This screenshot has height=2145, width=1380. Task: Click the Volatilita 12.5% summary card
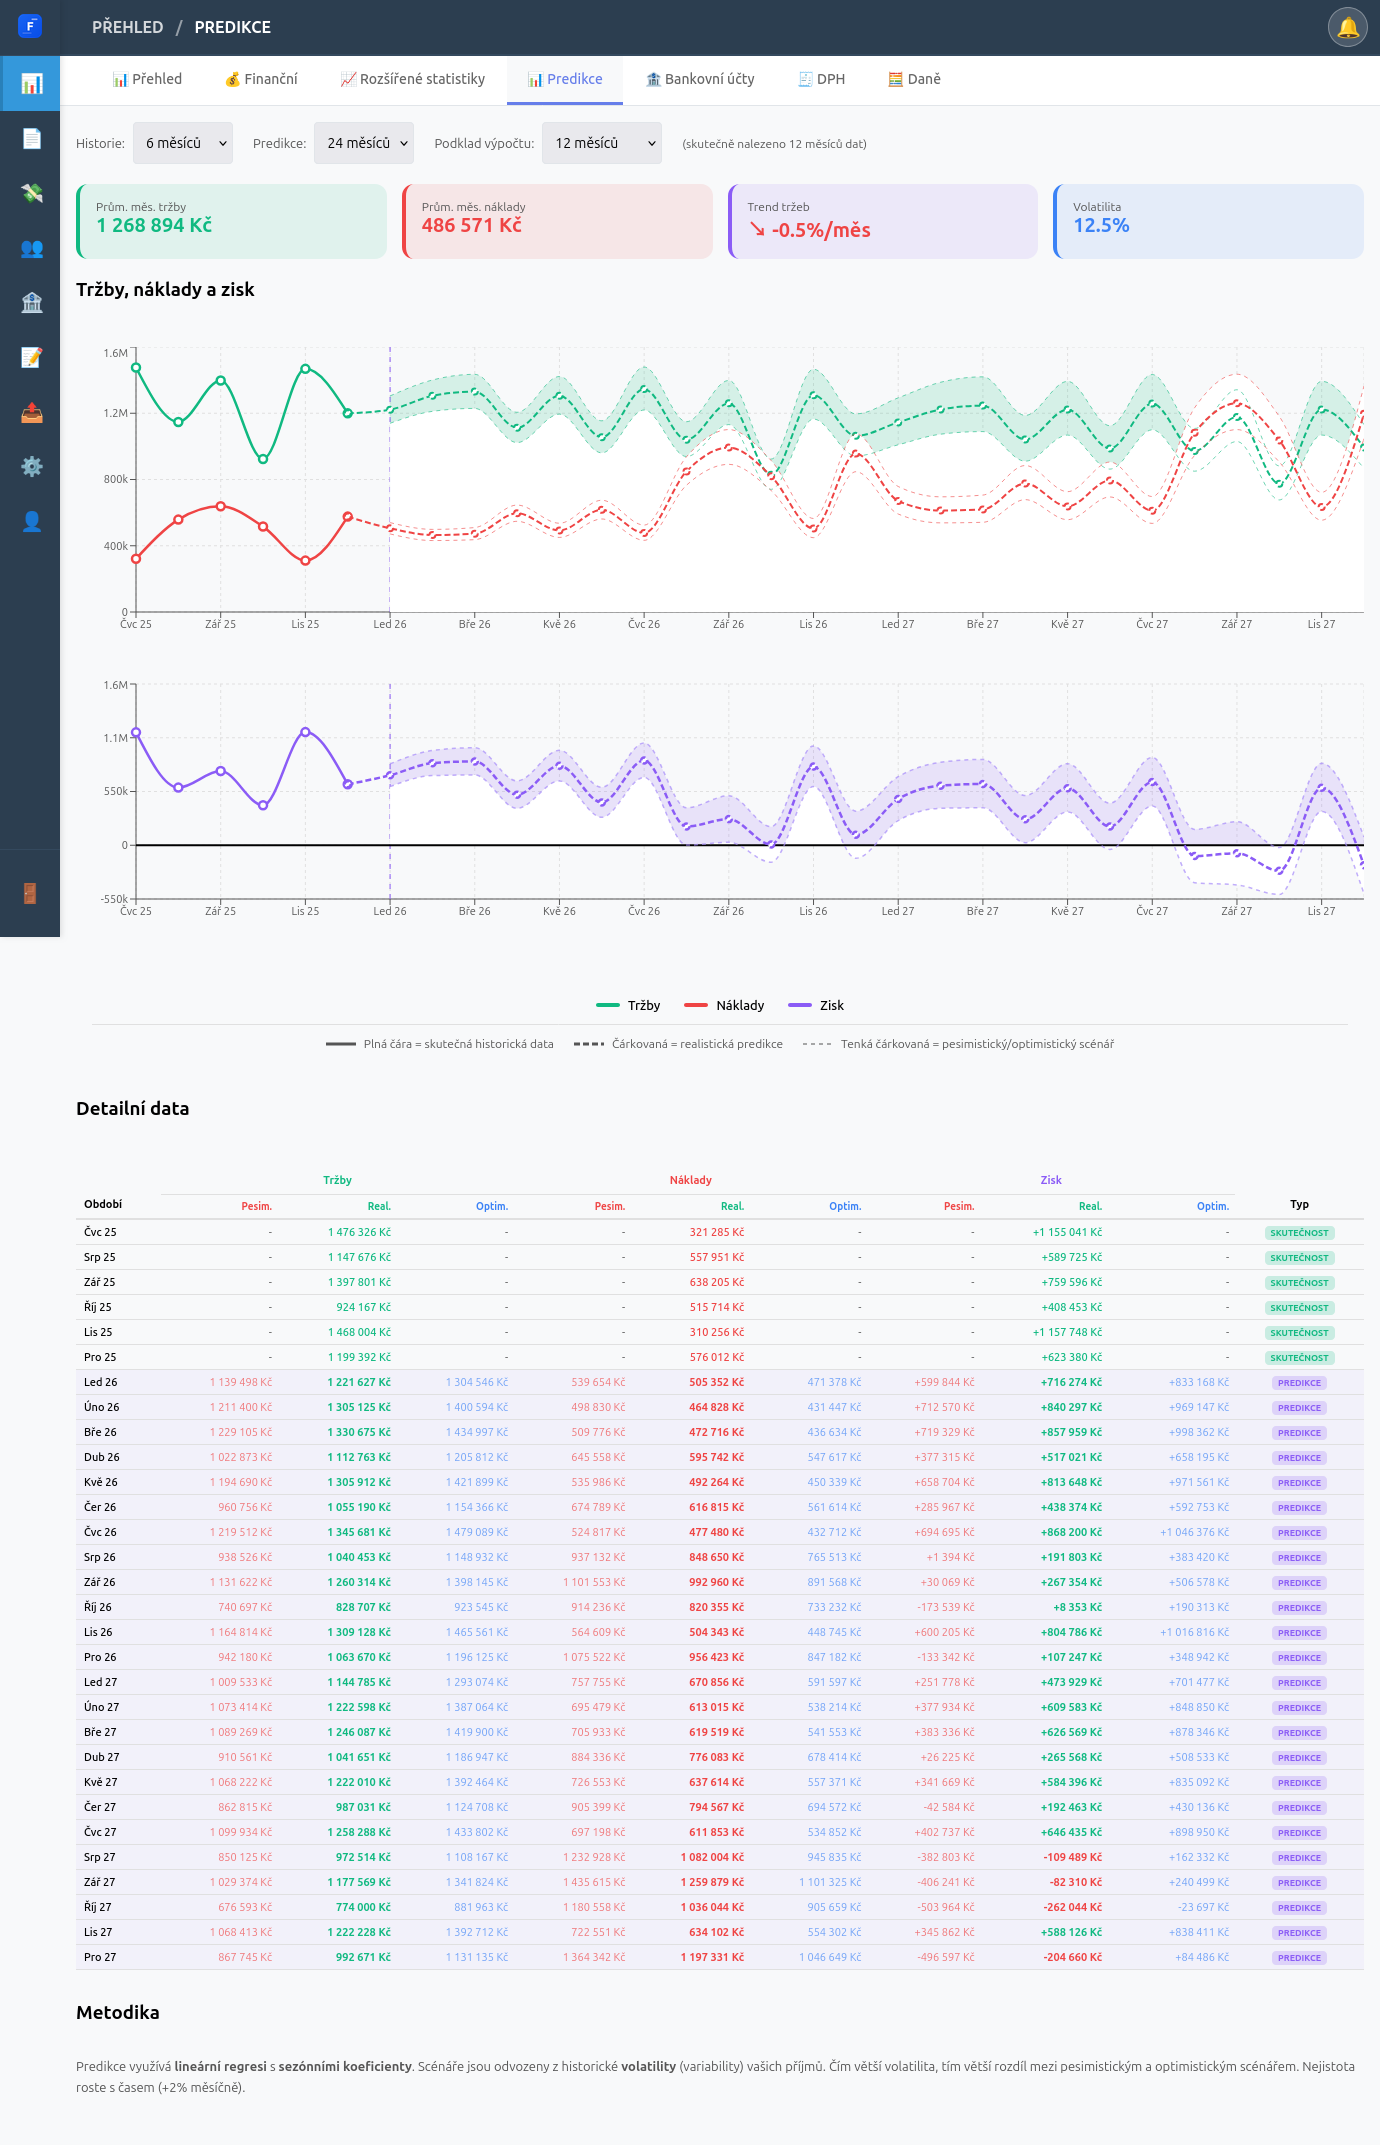click(x=1208, y=221)
